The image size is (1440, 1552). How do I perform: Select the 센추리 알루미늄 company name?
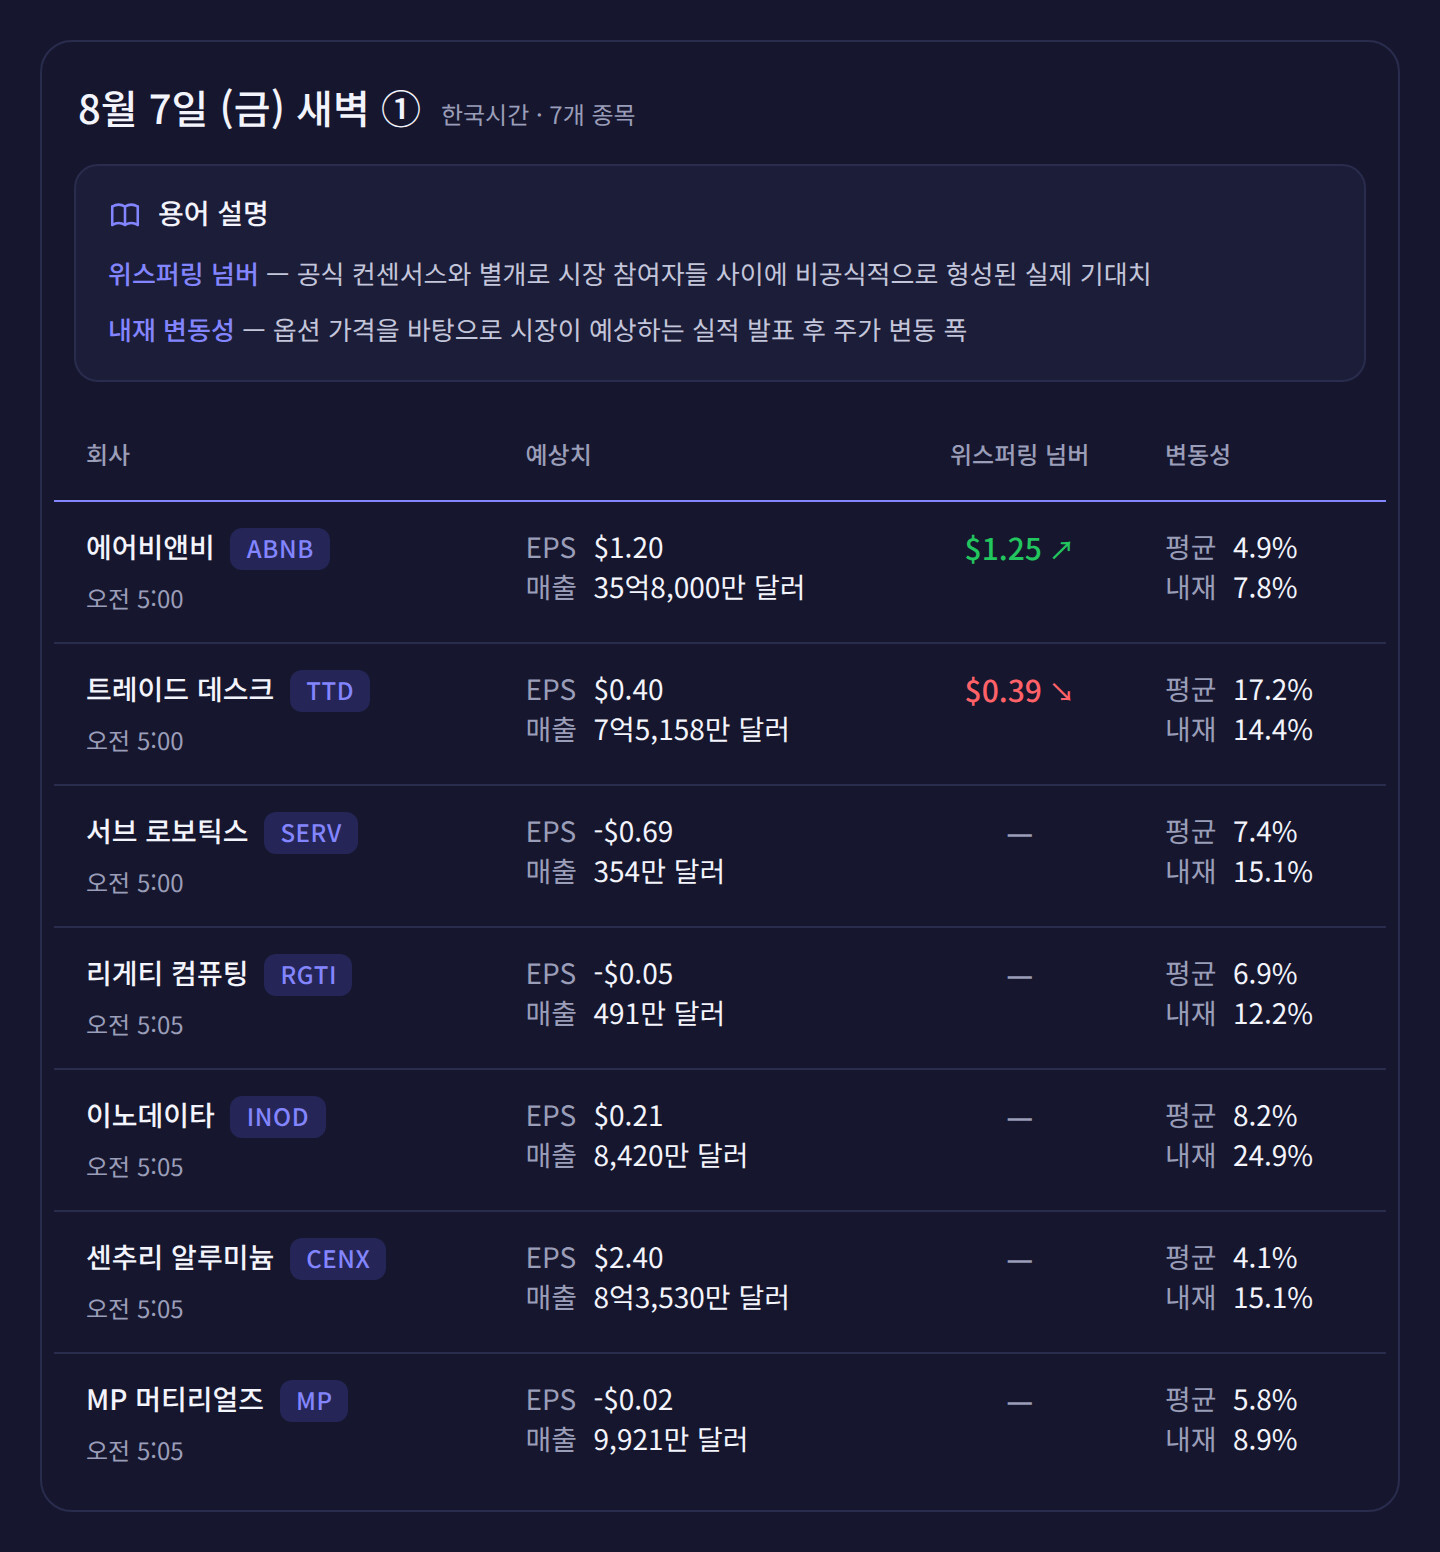(x=180, y=1258)
